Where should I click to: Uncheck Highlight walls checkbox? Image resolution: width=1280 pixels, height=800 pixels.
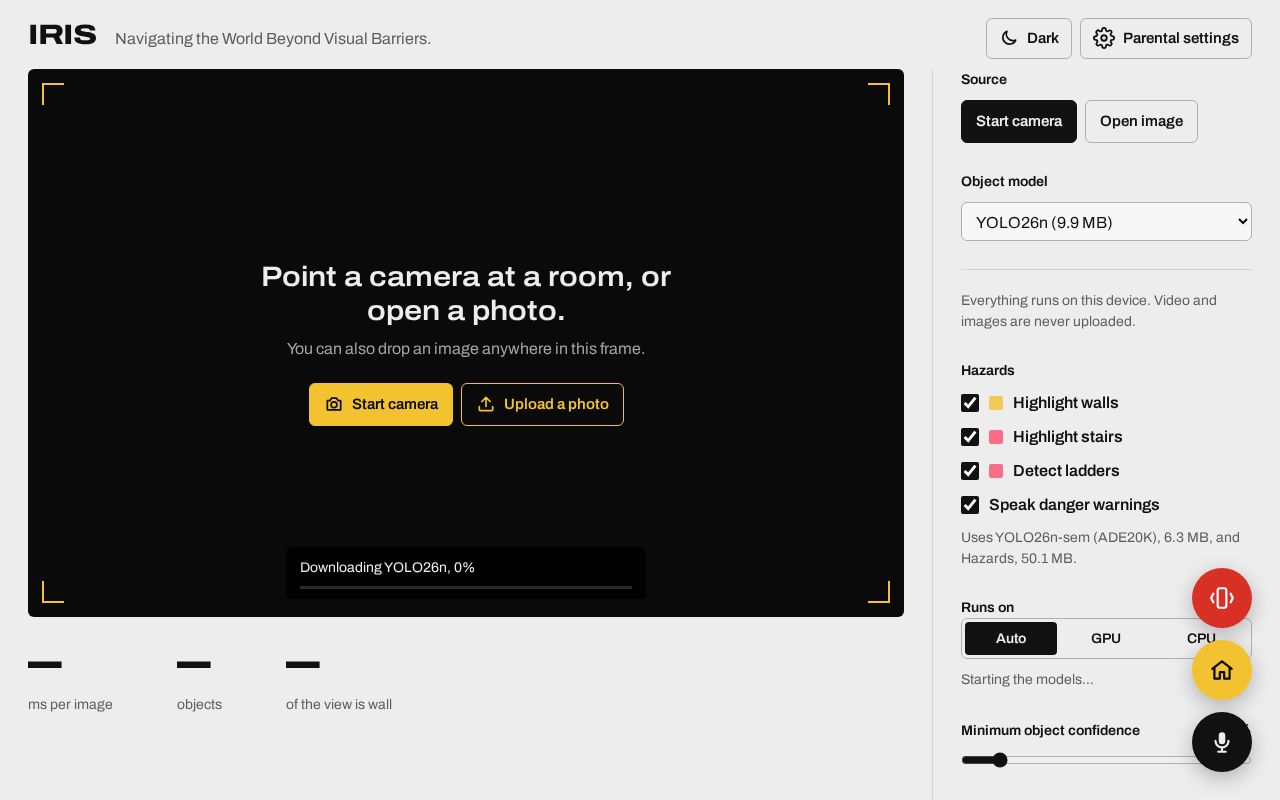(970, 403)
